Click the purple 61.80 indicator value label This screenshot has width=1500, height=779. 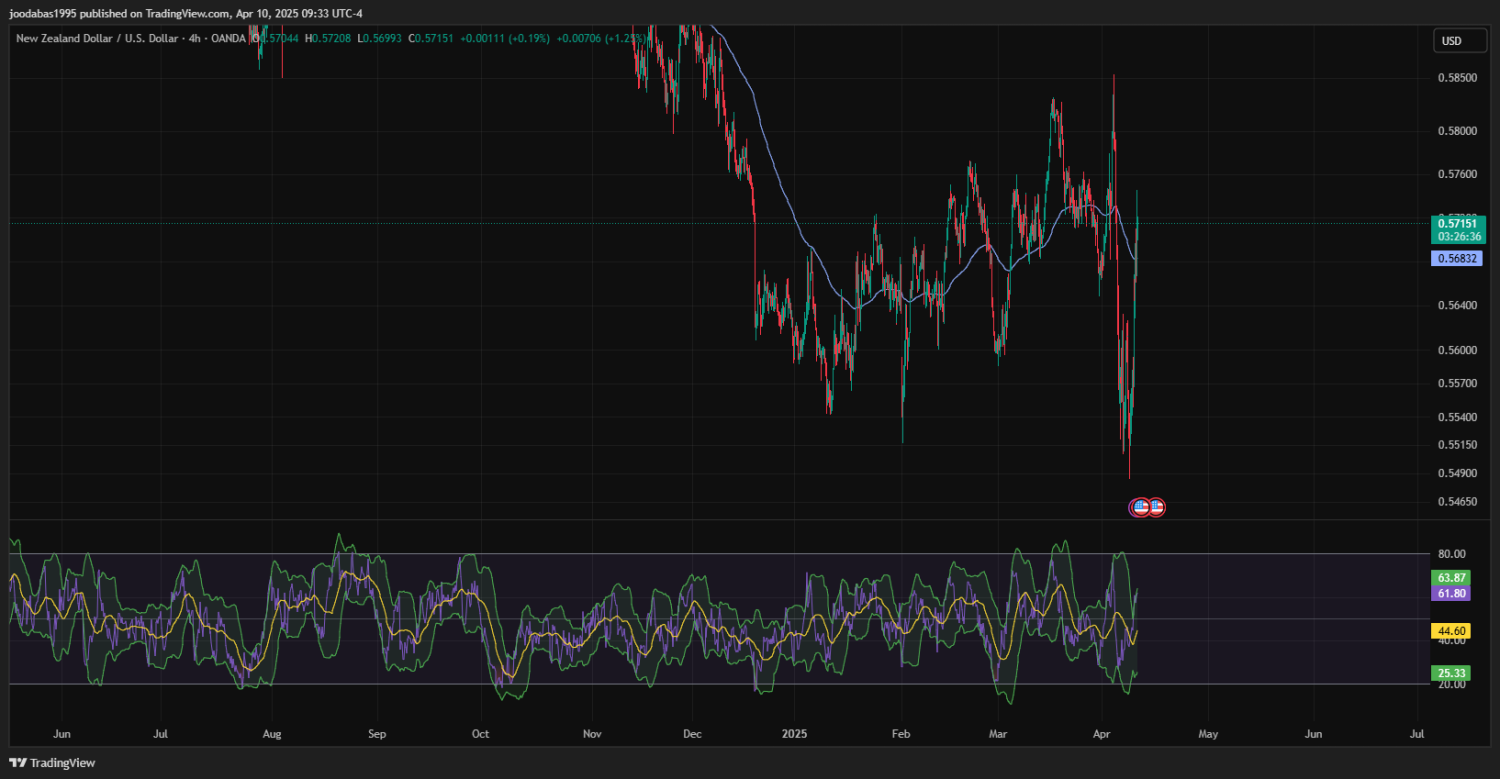[1451, 594]
